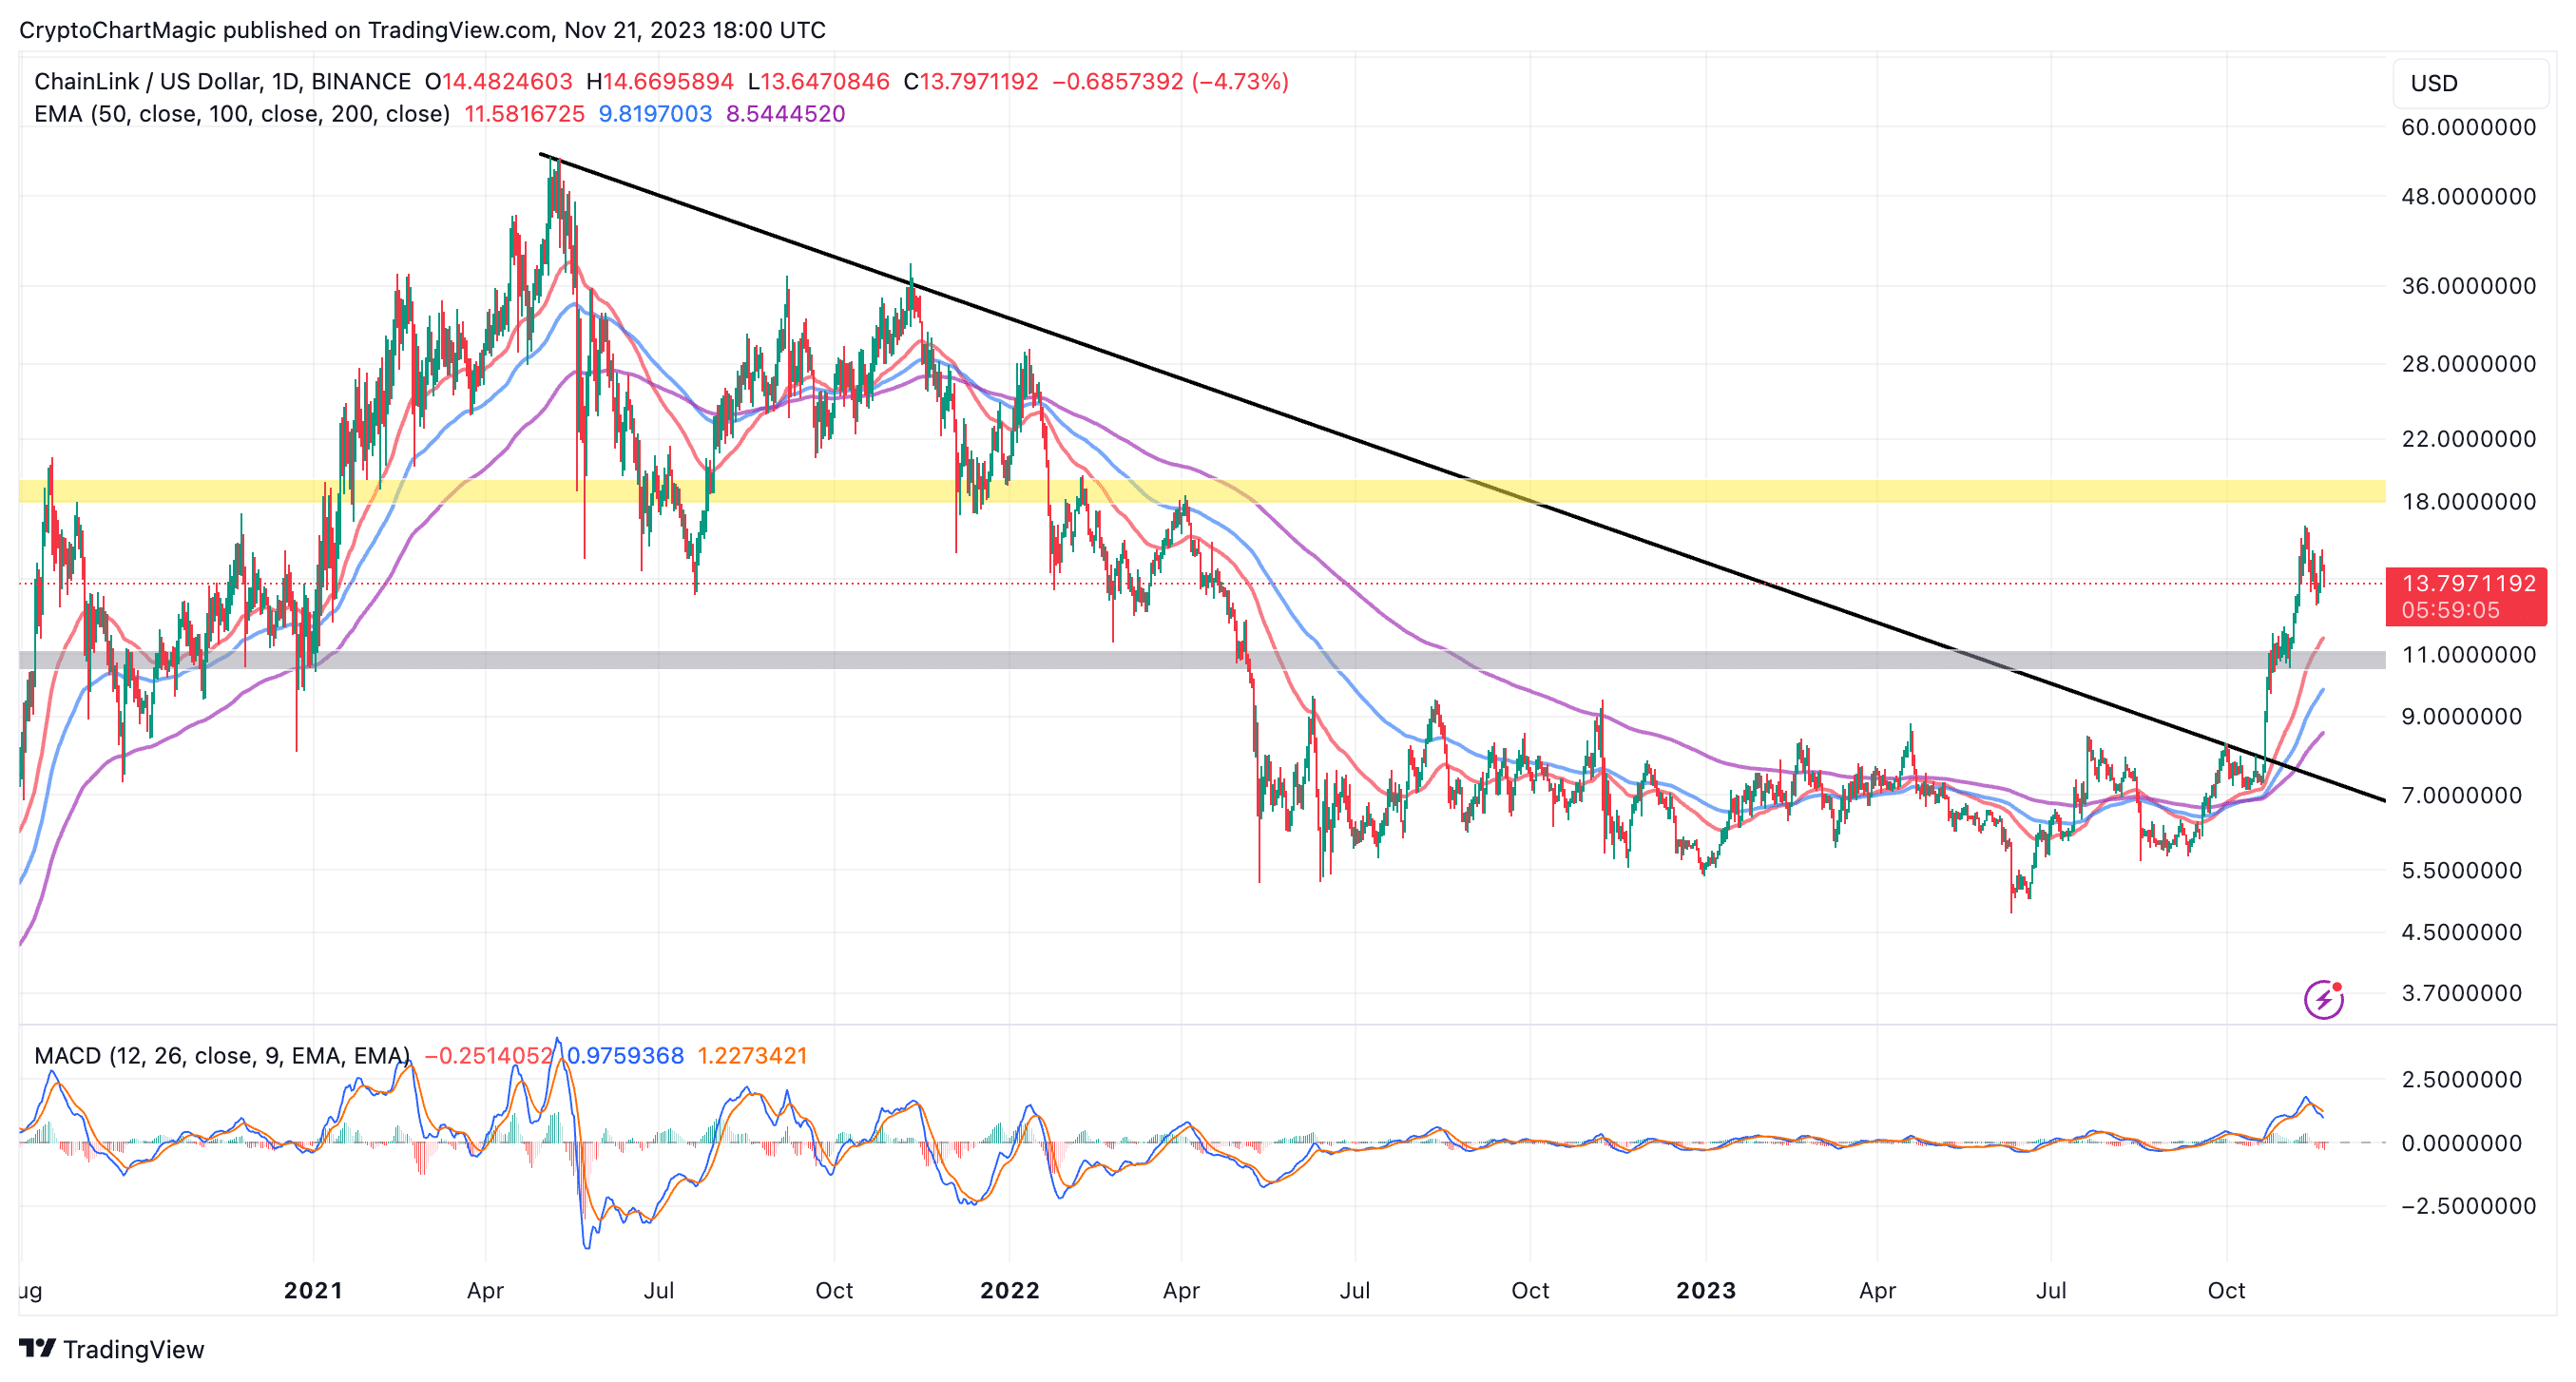The height and width of the screenshot is (1382, 2576).
Task: Click the 11.0000000 price axis label
Action: pos(2468,655)
